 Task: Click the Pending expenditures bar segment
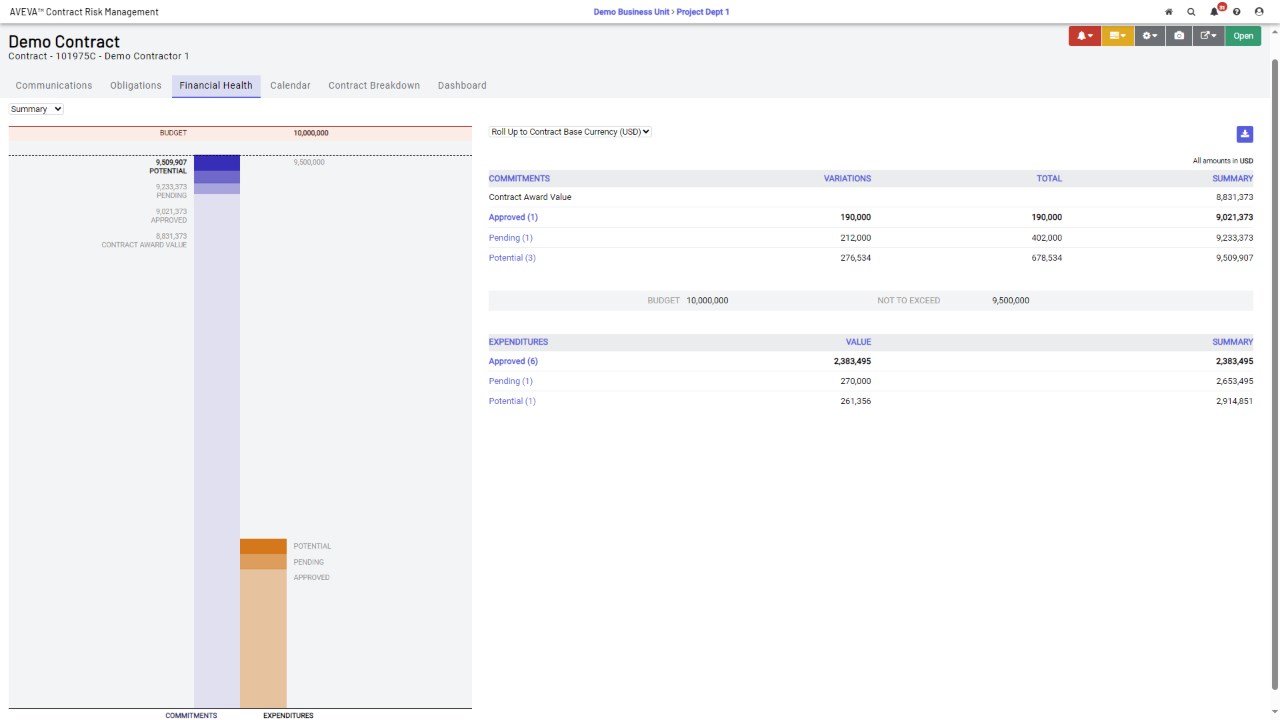[263, 562]
